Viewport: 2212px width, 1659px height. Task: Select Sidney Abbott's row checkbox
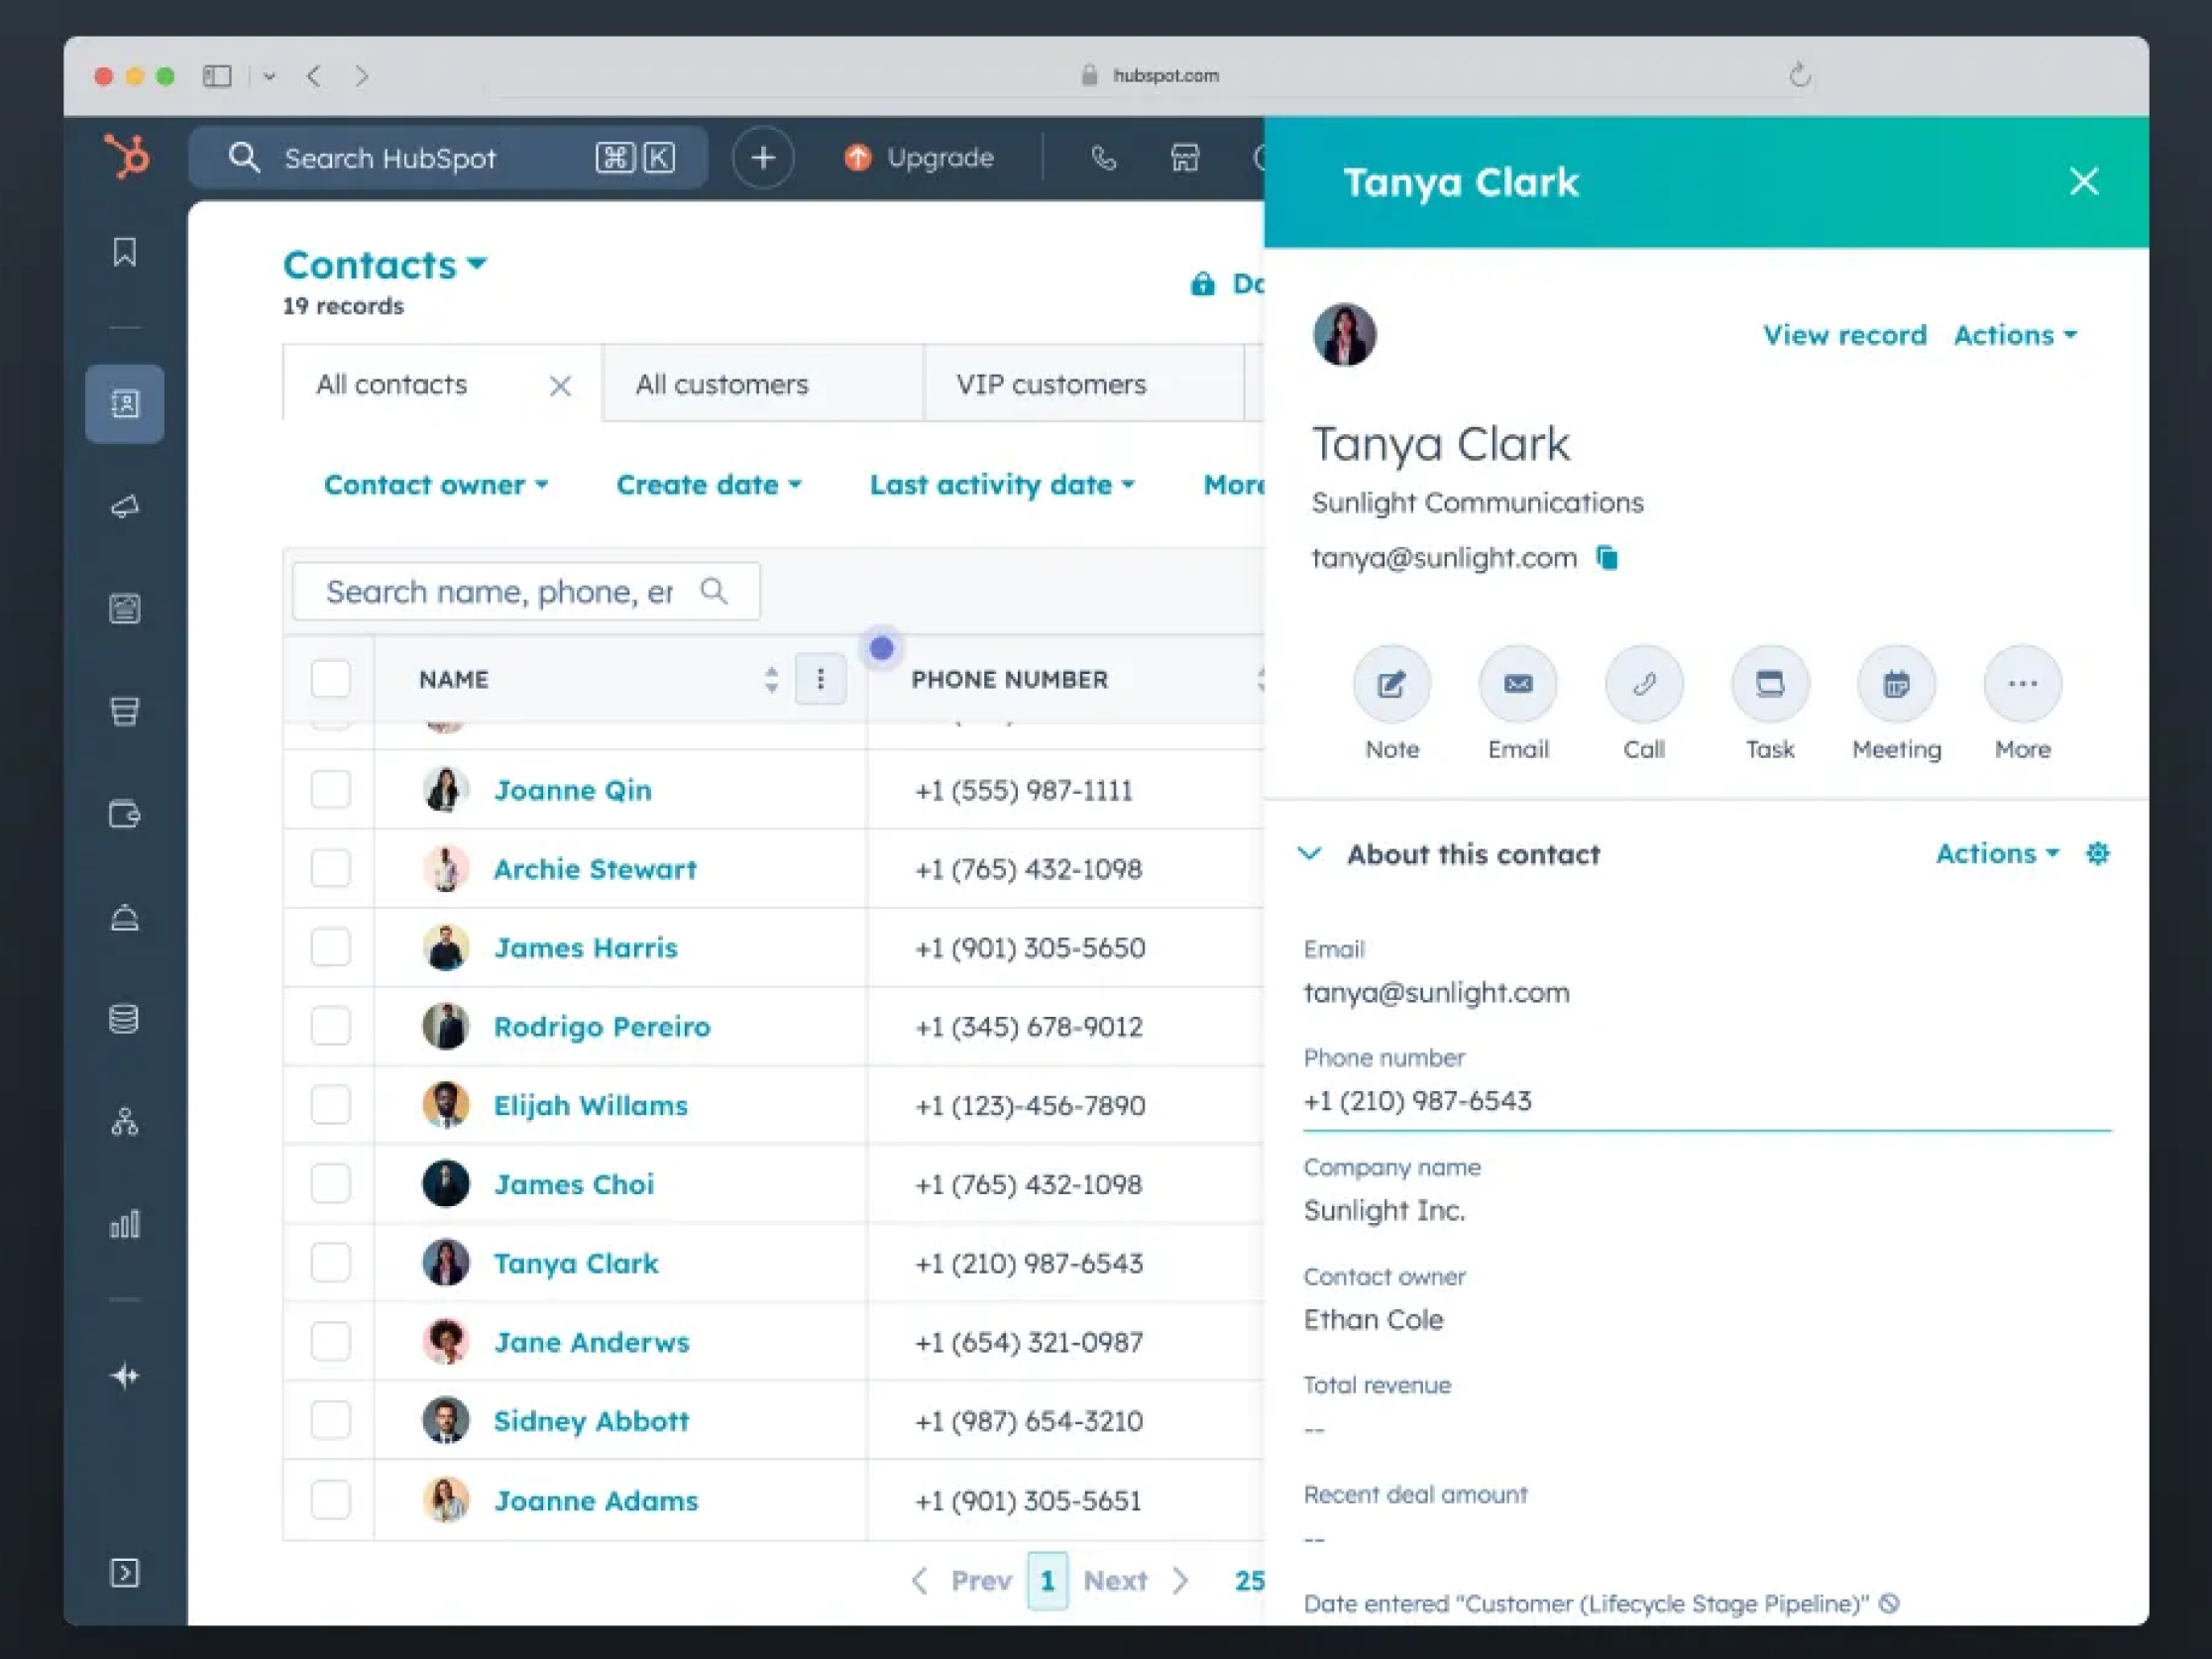(331, 1421)
